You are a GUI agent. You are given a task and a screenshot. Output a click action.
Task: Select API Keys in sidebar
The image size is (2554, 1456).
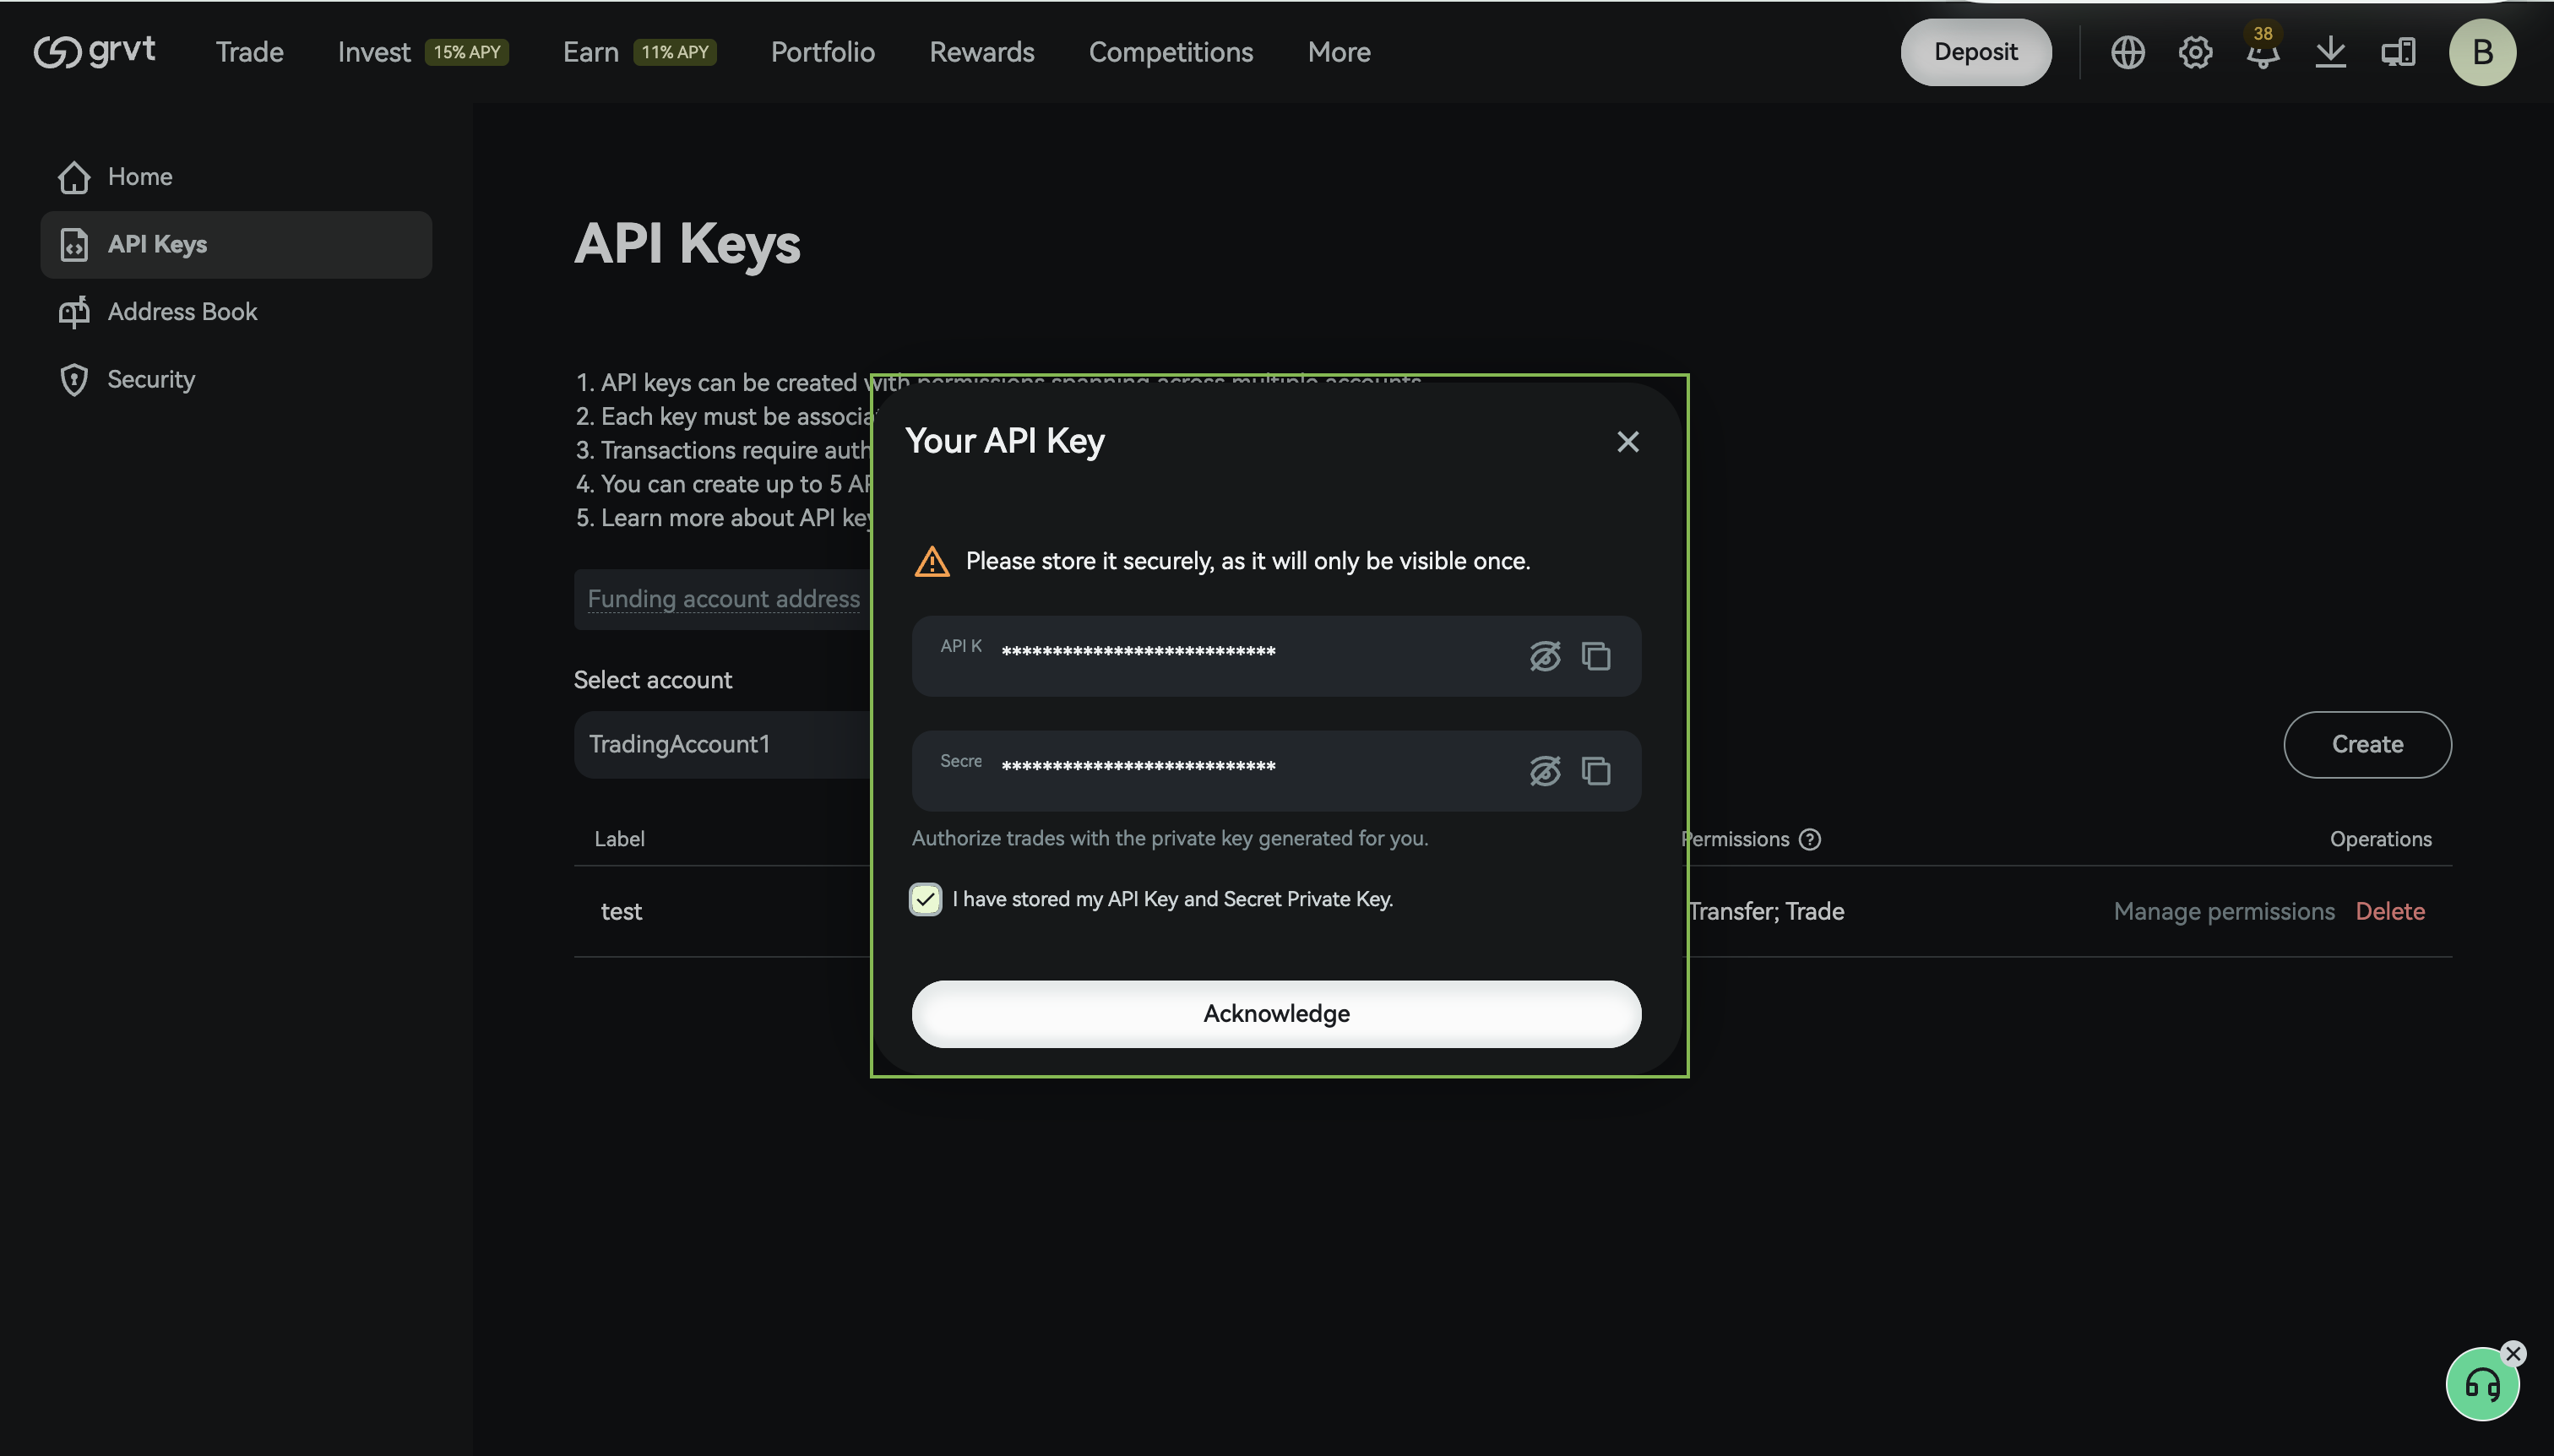pyautogui.click(x=236, y=244)
